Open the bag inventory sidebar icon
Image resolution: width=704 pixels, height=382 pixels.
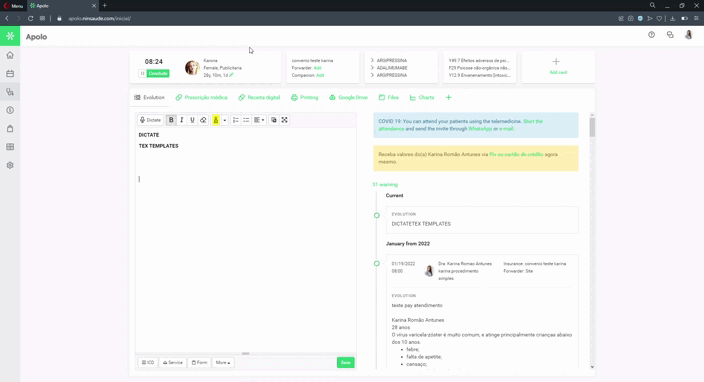click(10, 129)
